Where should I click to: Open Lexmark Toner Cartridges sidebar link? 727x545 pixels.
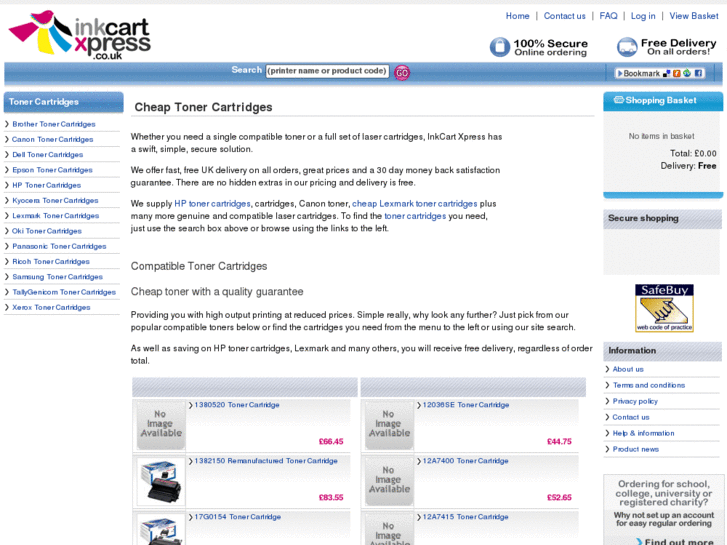click(x=56, y=216)
